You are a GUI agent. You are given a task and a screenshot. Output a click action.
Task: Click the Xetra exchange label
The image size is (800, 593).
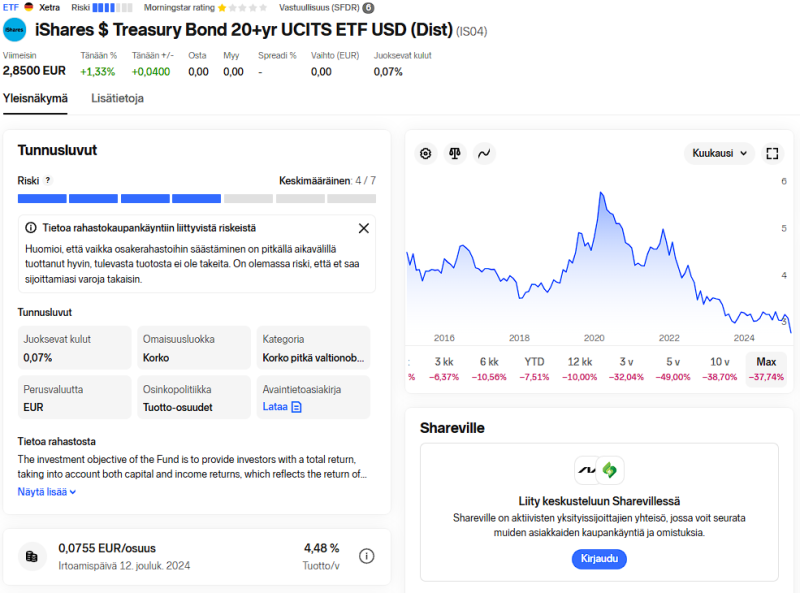point(49,8)
